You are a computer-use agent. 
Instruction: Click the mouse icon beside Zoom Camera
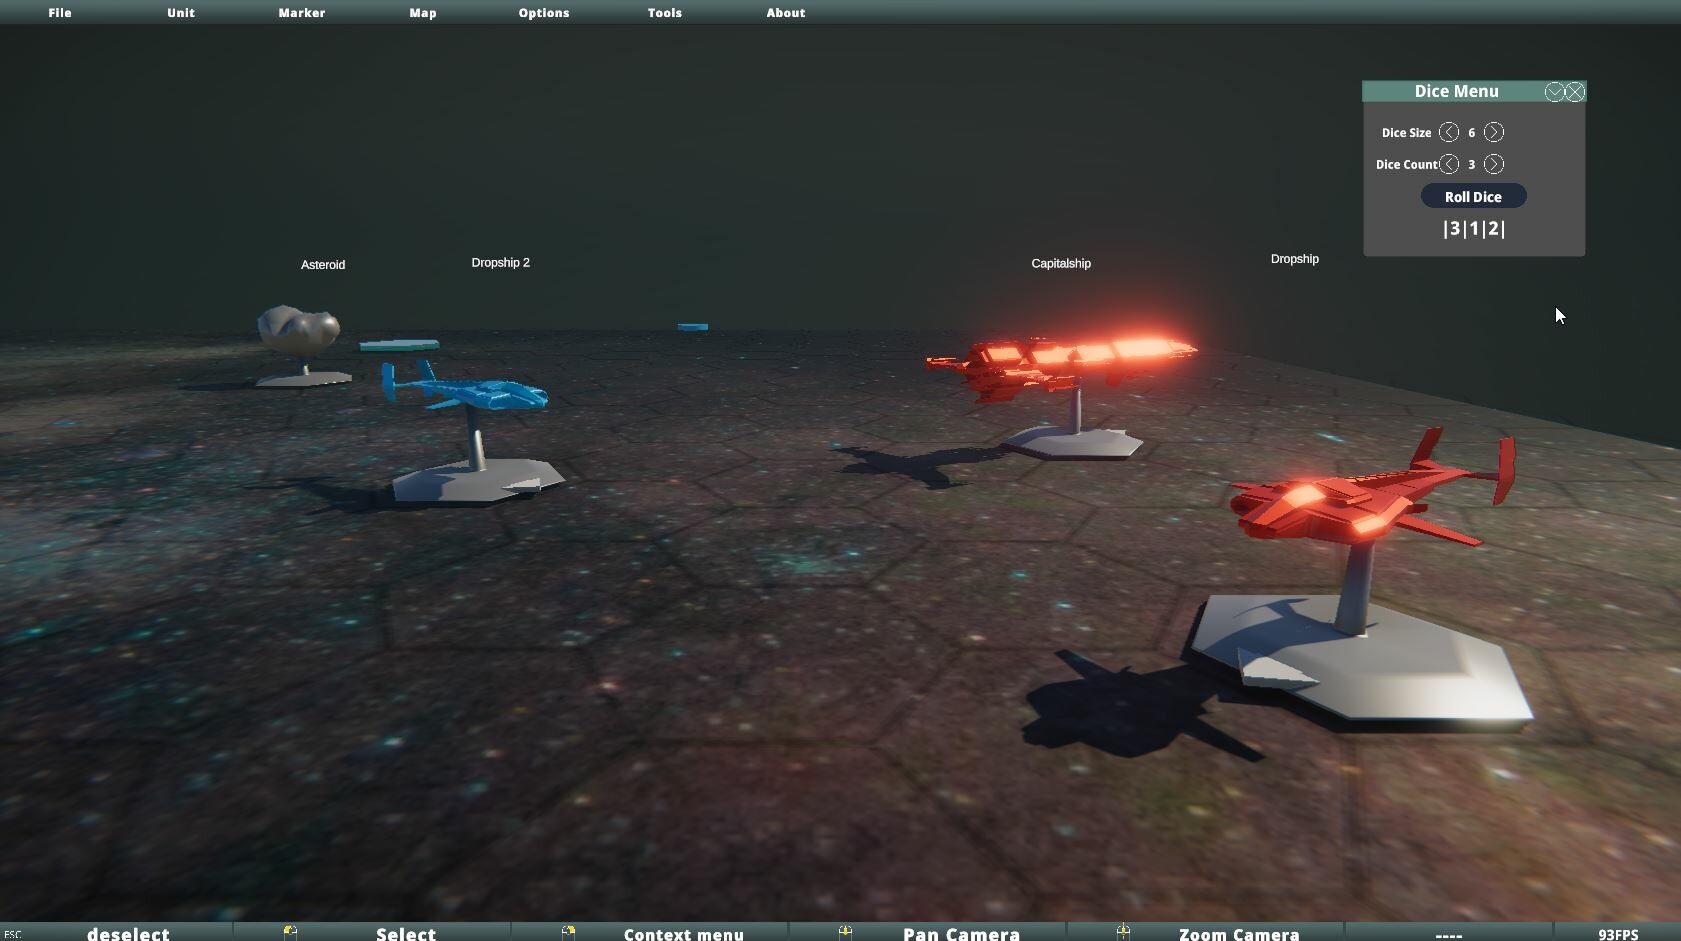click(x=1125, y=932)
